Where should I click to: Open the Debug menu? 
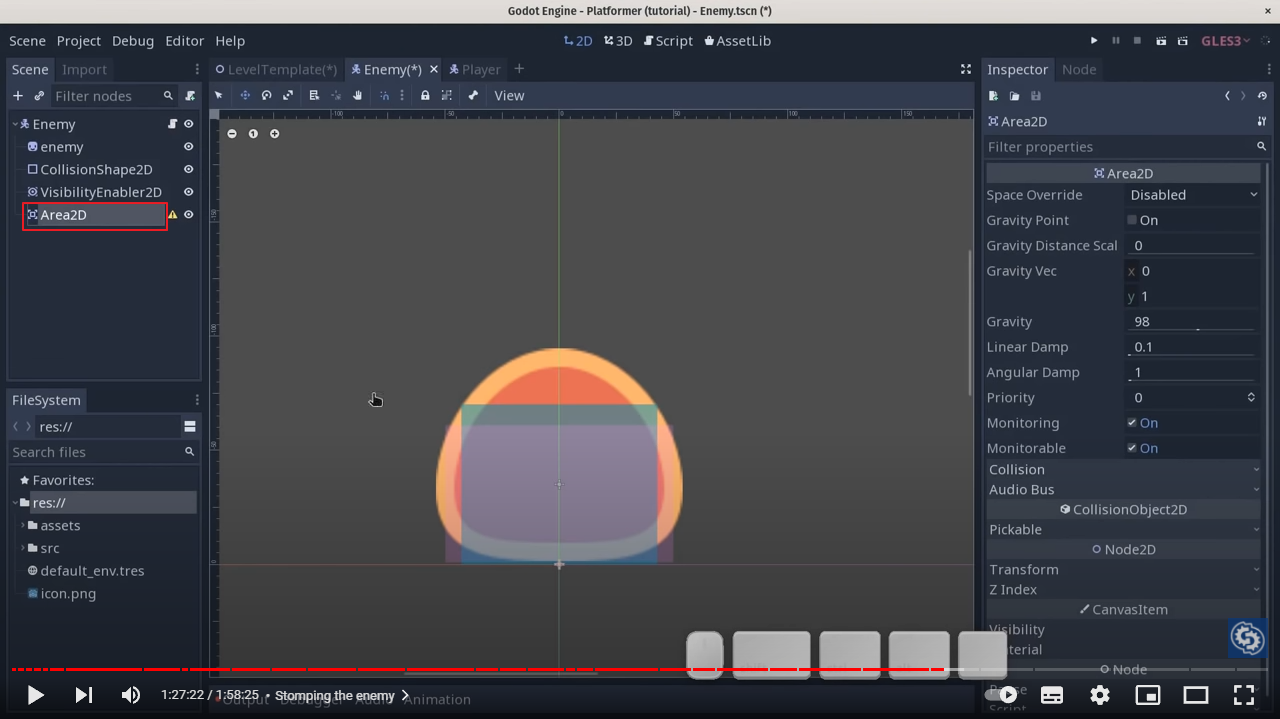(x=133, y=41)
